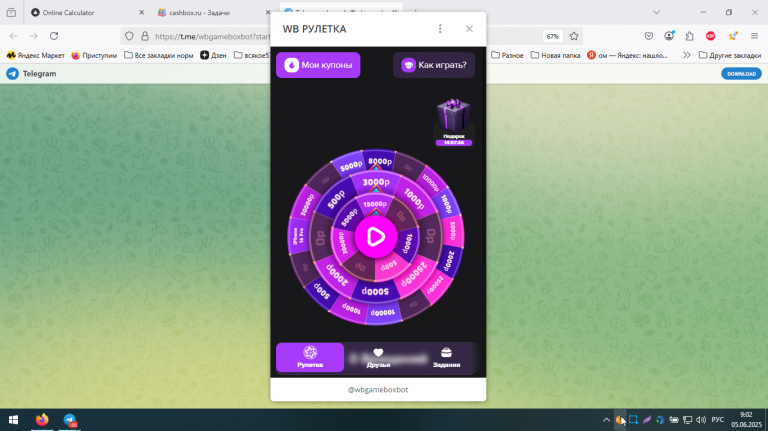Open the Windows Start menu
This screenshot has width=768, height=431.
tap(13, 420)
